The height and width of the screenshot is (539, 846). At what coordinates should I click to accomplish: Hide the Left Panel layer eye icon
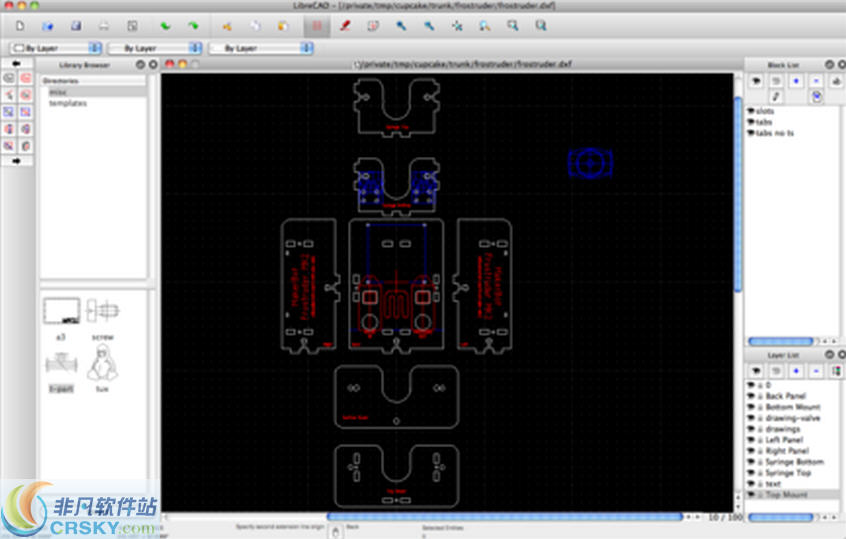click(x=751, y=440)
